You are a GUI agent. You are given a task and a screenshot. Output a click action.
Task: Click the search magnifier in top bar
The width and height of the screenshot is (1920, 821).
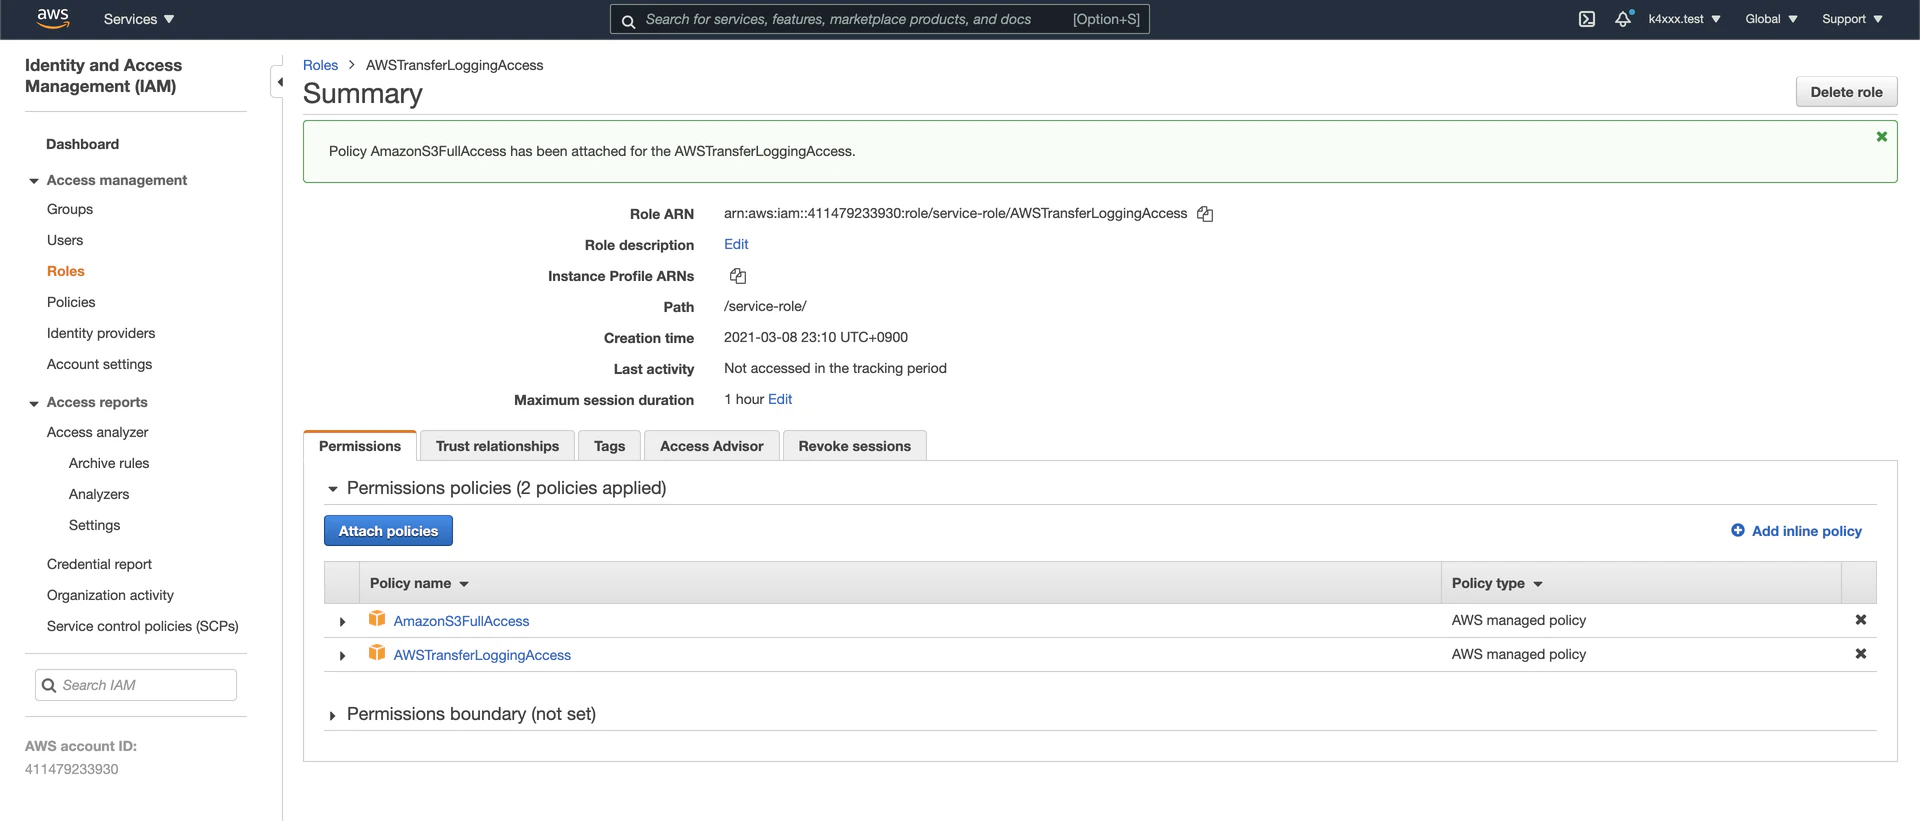[x=628, y=21]
